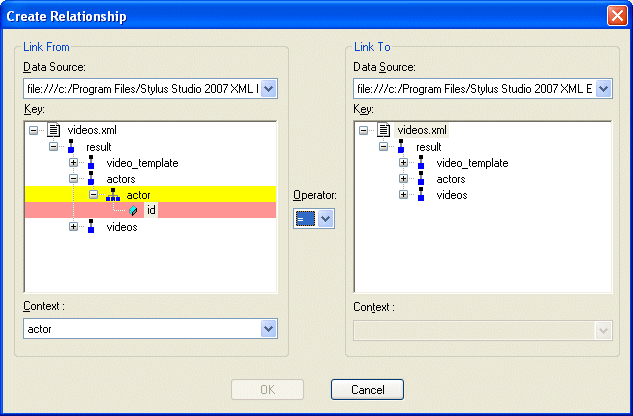Image resolution: width=633 pixels, height=416 pixels.
Task: Open the Link To Data Source dropdown
Action: 602,89
